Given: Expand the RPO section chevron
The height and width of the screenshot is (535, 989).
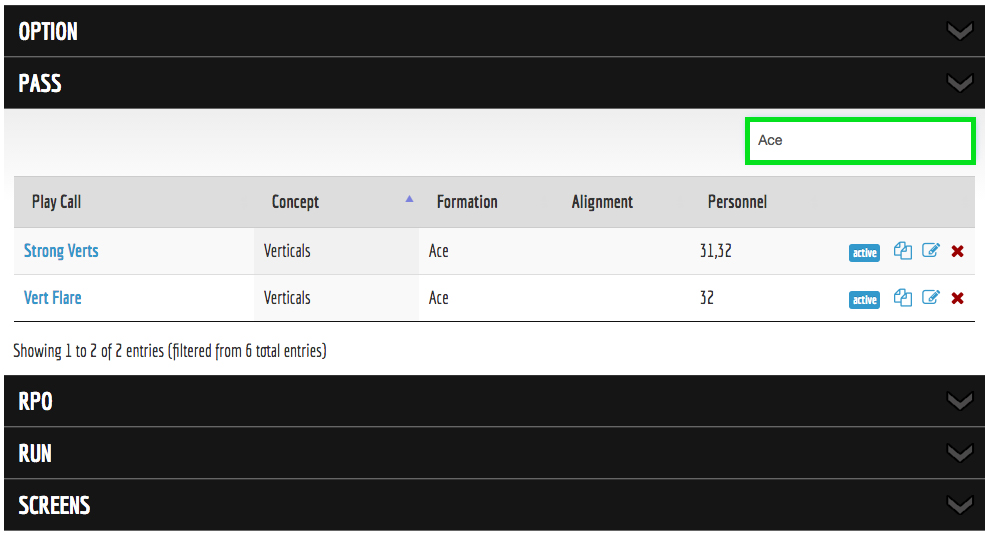Looking at the screenshot, I should (959, 402).
